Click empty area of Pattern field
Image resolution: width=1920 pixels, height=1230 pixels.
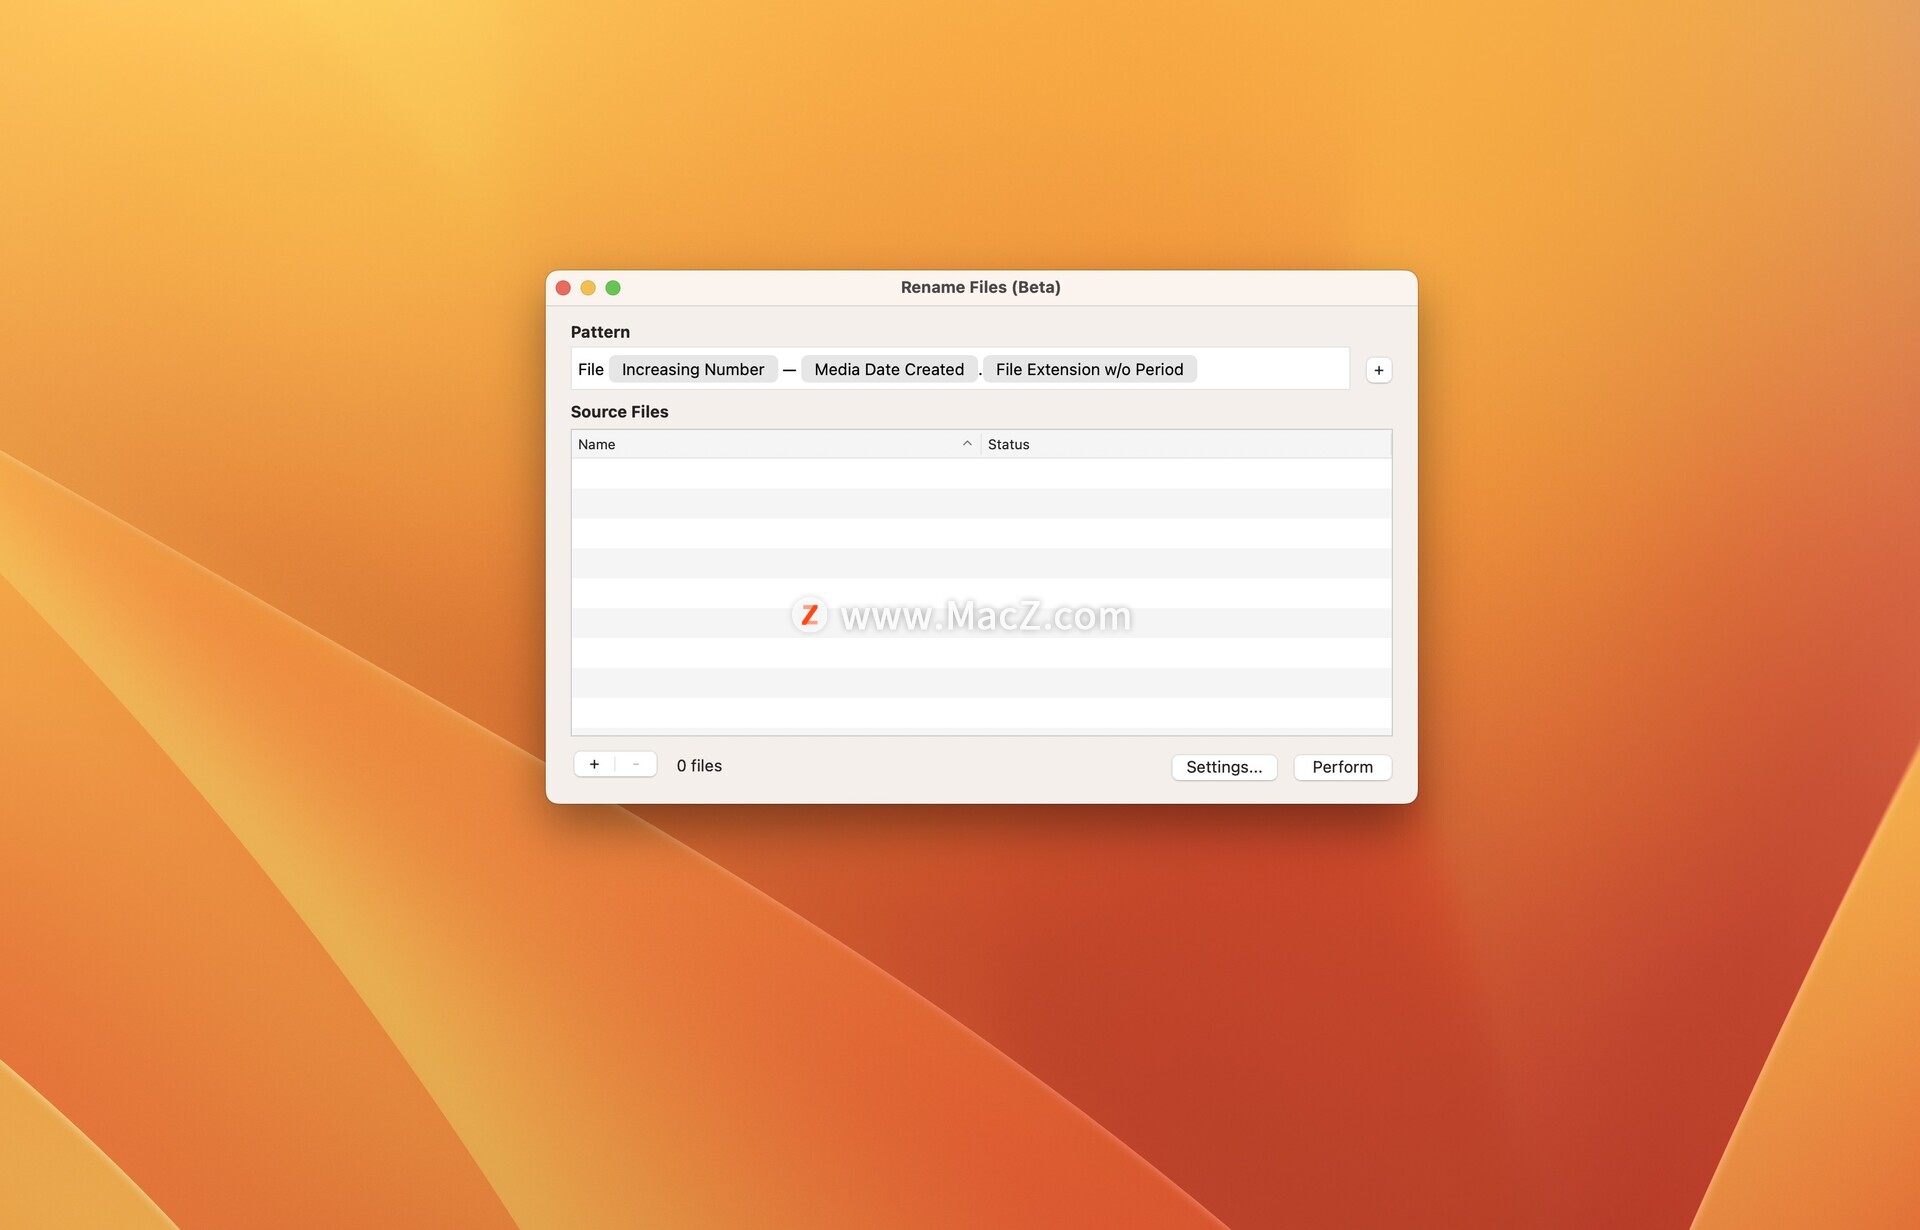click(1272, 369)
